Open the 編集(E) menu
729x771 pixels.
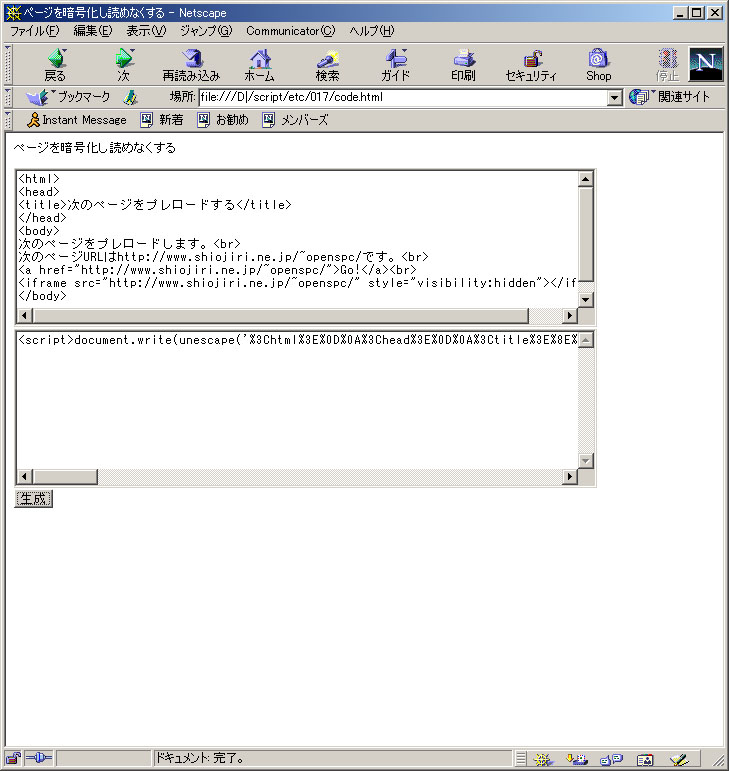pyautogui.click(x=92, y=31)
